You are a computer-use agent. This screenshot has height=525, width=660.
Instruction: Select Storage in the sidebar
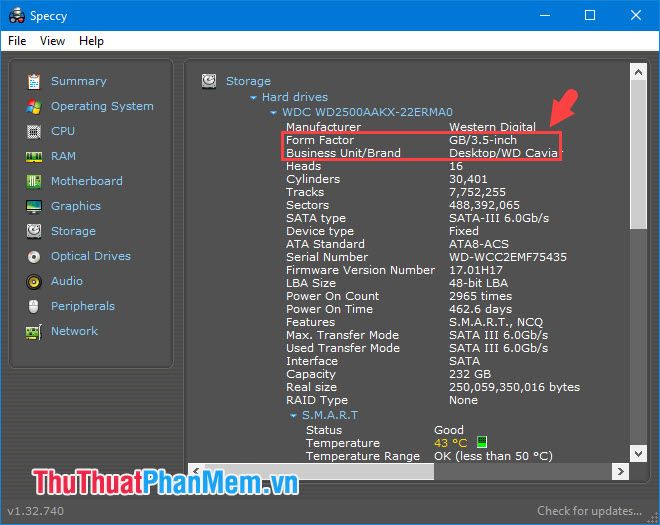[x=73, y=231]
